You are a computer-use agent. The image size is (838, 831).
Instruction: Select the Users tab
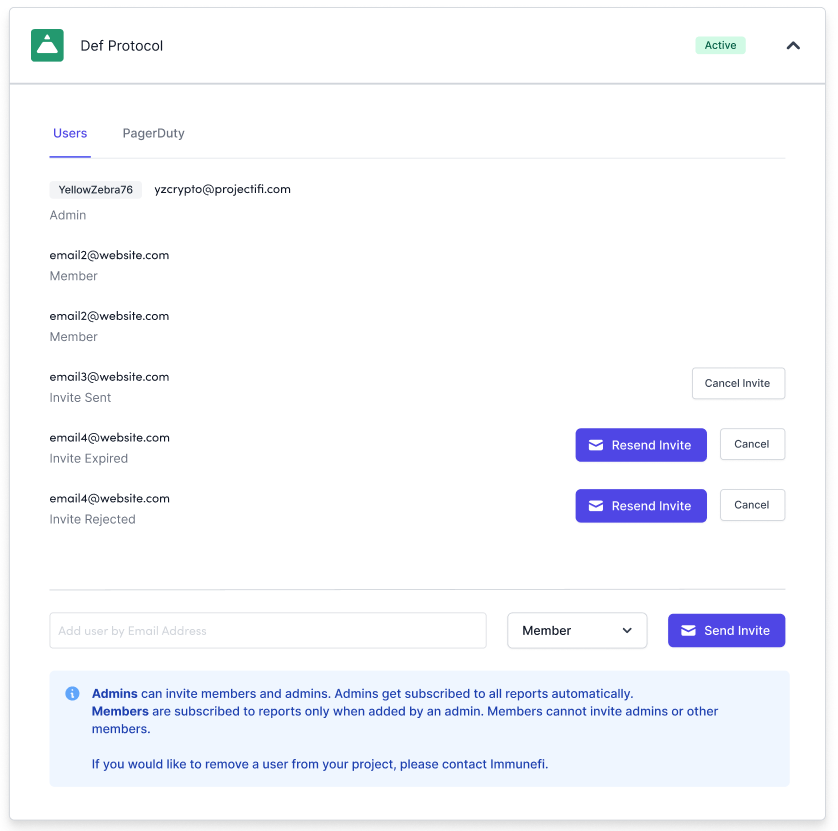tap(70, 133)
